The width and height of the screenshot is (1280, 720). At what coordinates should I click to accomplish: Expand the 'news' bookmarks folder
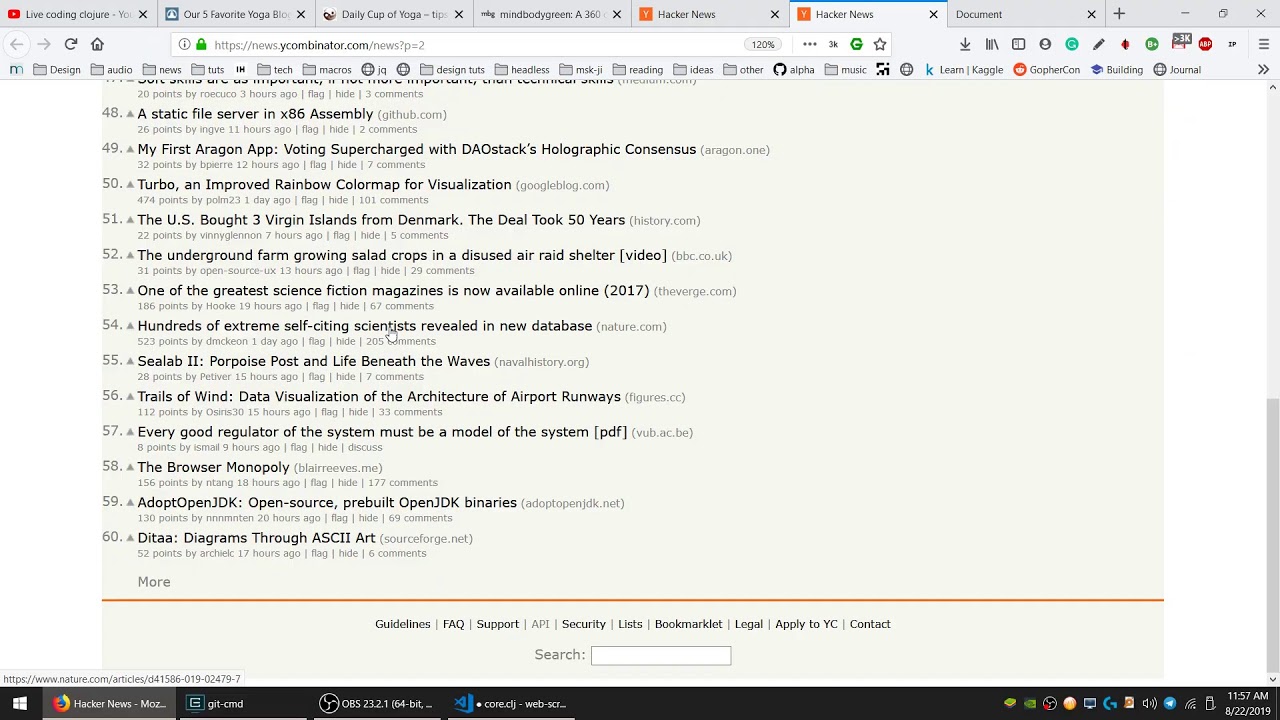pos(161,70)
